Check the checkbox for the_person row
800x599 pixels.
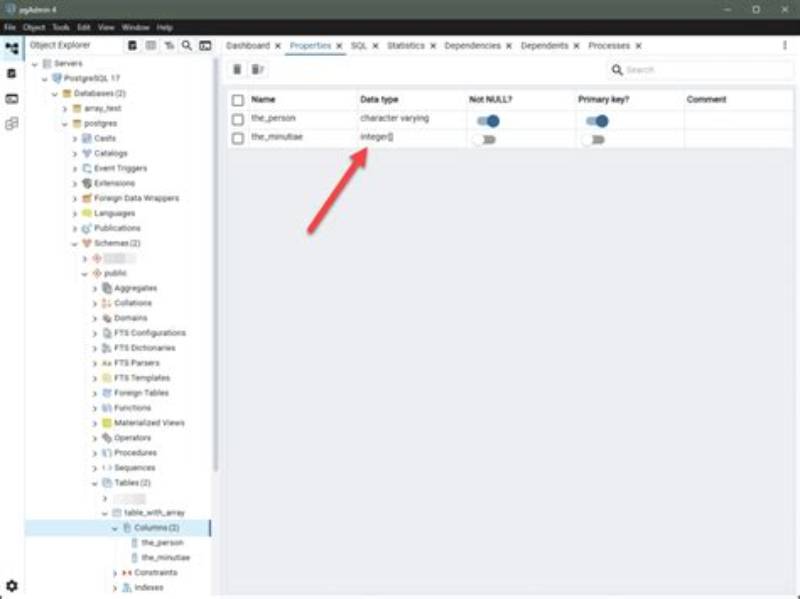[238, 119]
